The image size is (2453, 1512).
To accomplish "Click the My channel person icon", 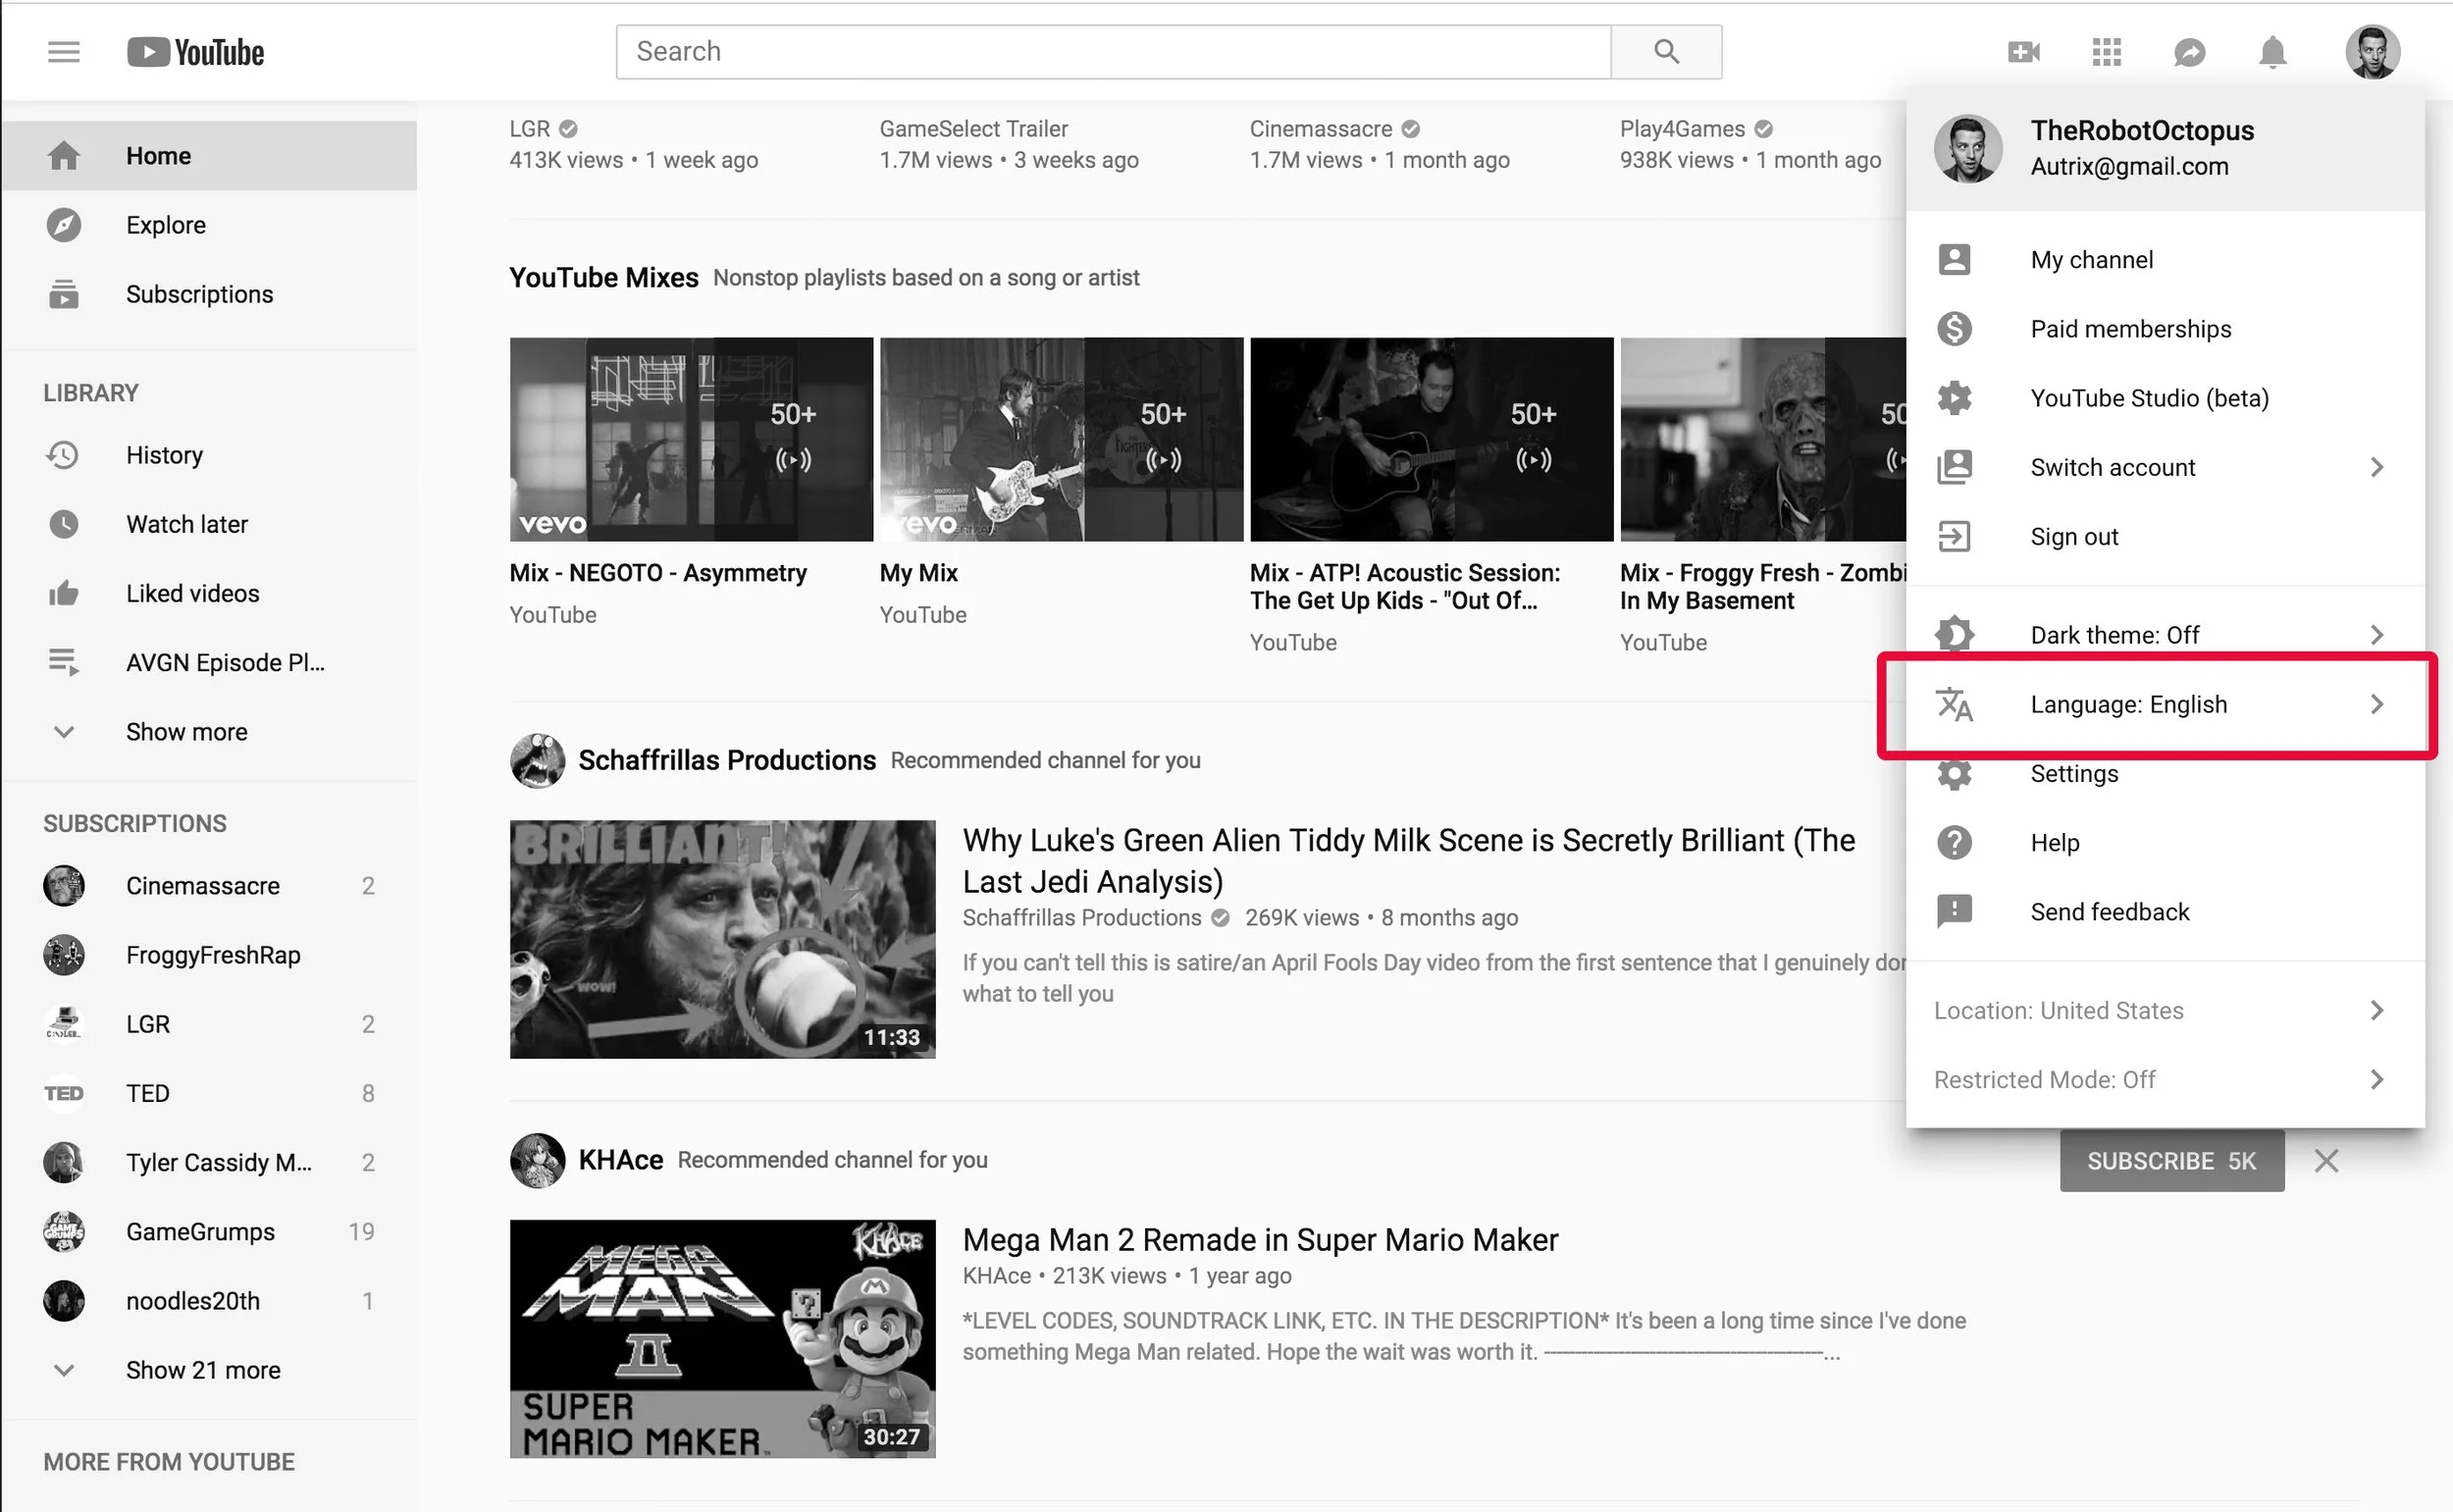I will point(1954,260).
